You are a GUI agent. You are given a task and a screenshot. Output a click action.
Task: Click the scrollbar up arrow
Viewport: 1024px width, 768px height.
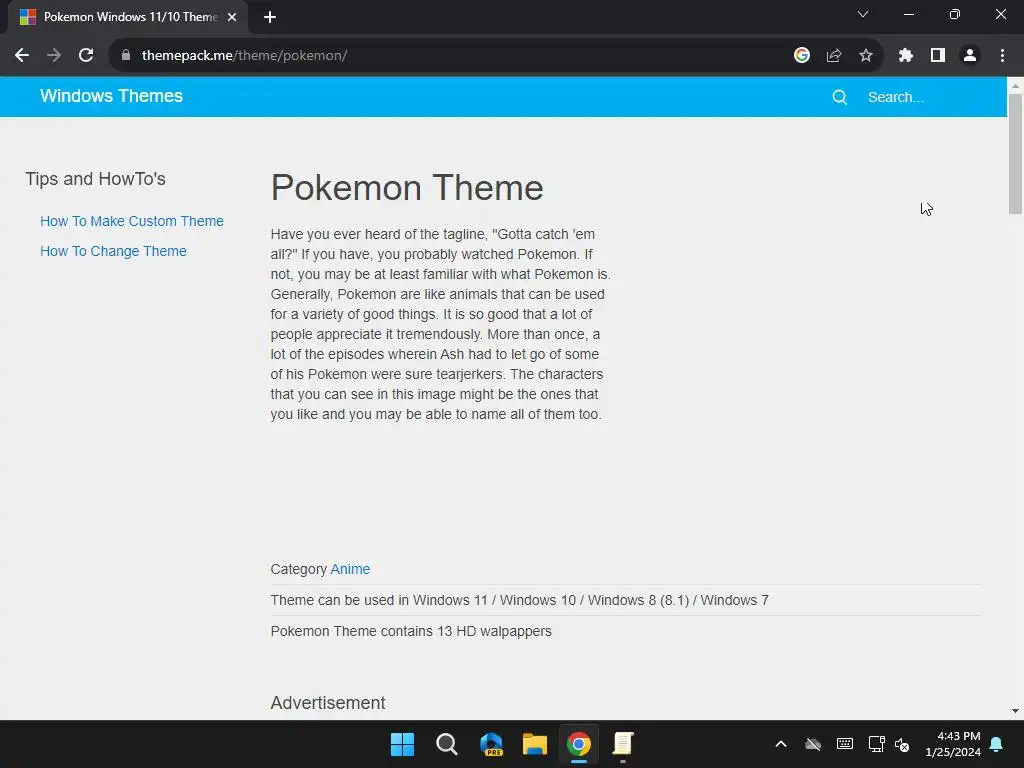click(1015, 86)
